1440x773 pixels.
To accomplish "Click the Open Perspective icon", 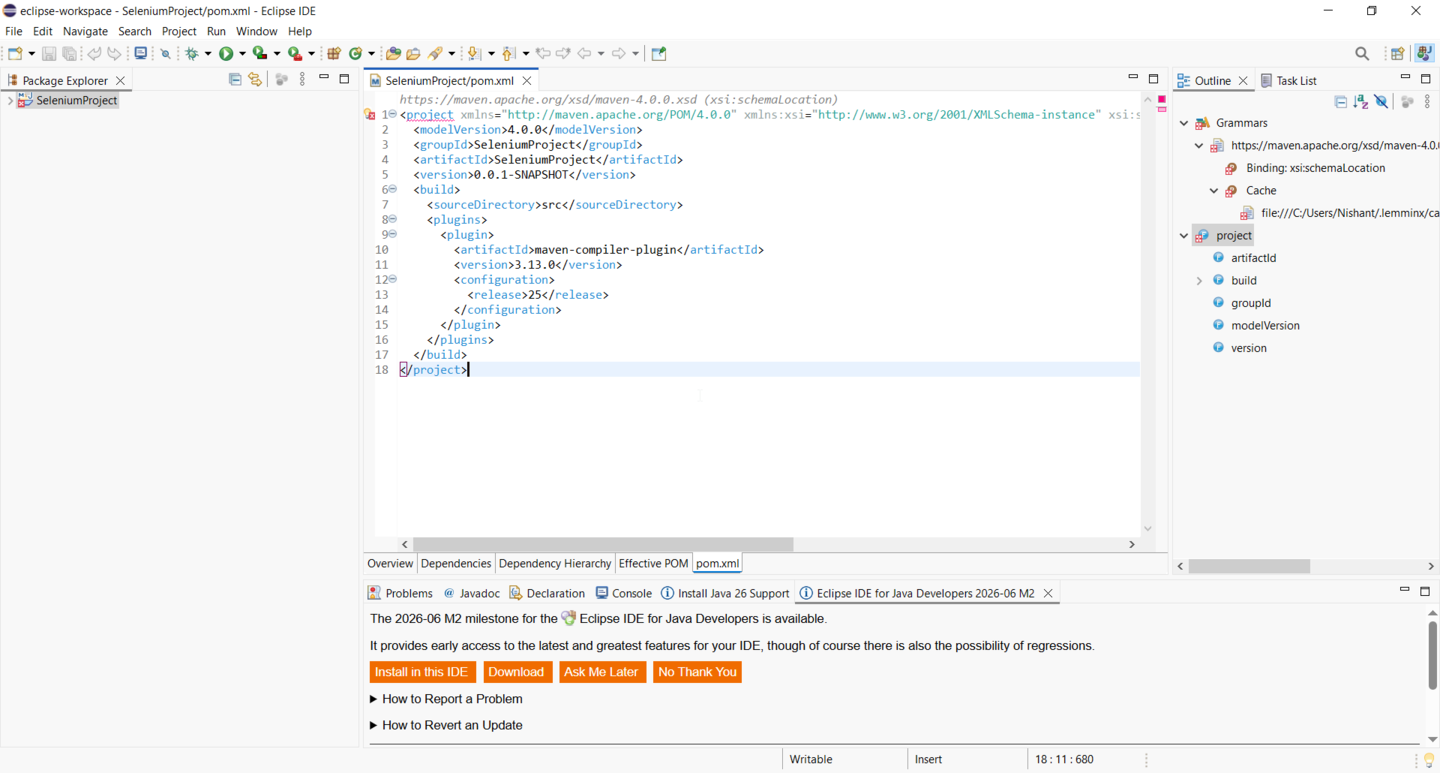I will point(1398,54).
